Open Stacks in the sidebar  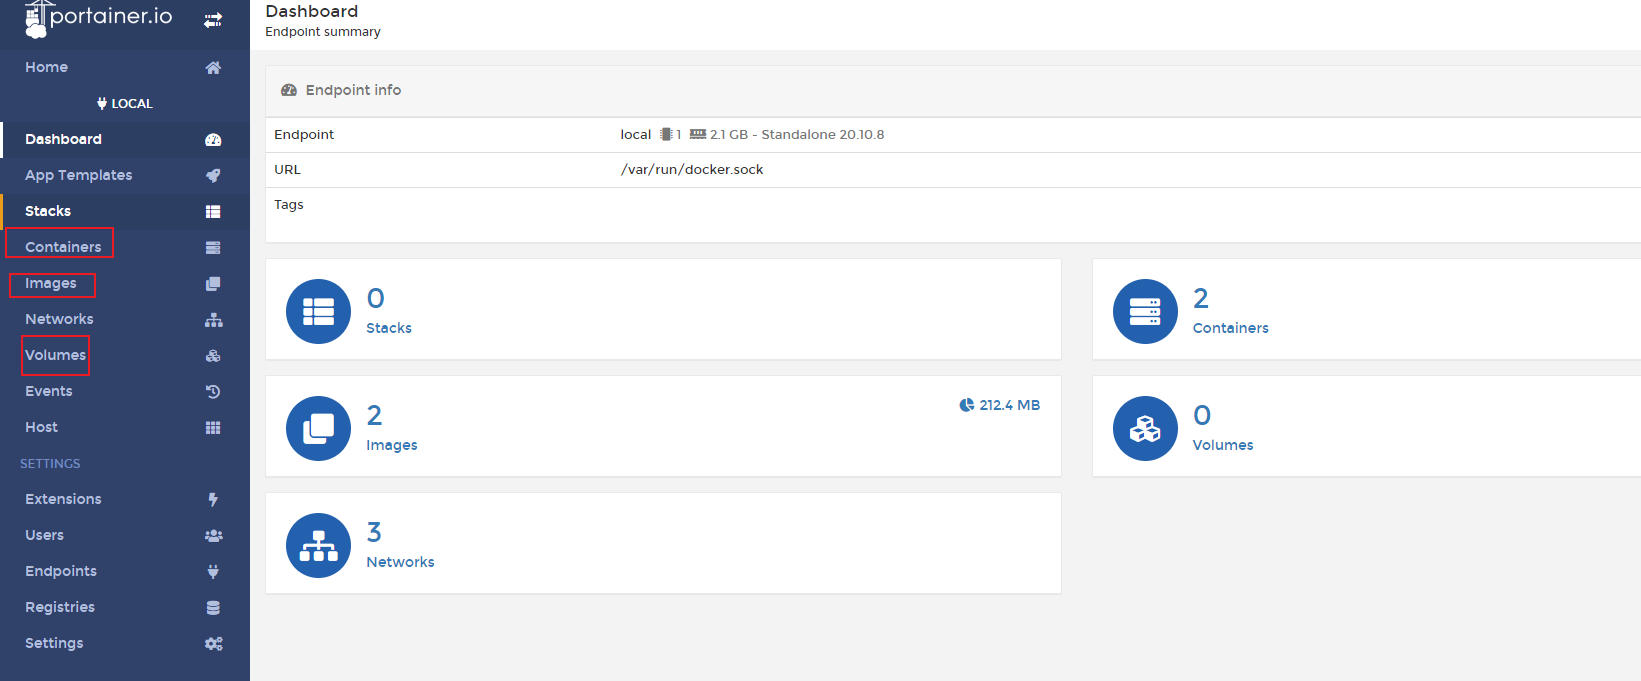coord(48,211)
